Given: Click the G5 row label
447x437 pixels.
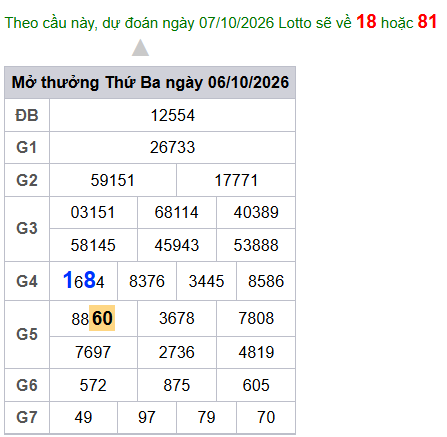Looking at the screenshot, I should pyautogui.click(x=27, y=334).
